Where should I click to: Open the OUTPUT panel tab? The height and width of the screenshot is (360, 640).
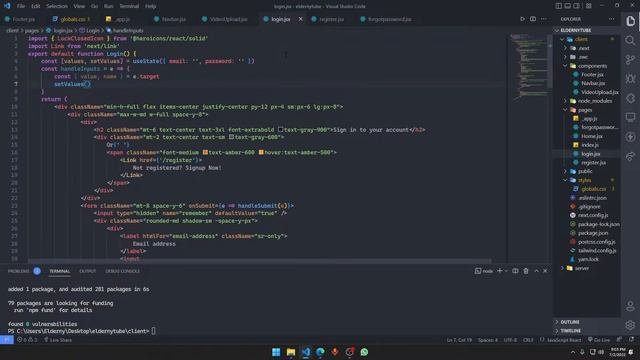pyautogui.click(x=87, y=271)
